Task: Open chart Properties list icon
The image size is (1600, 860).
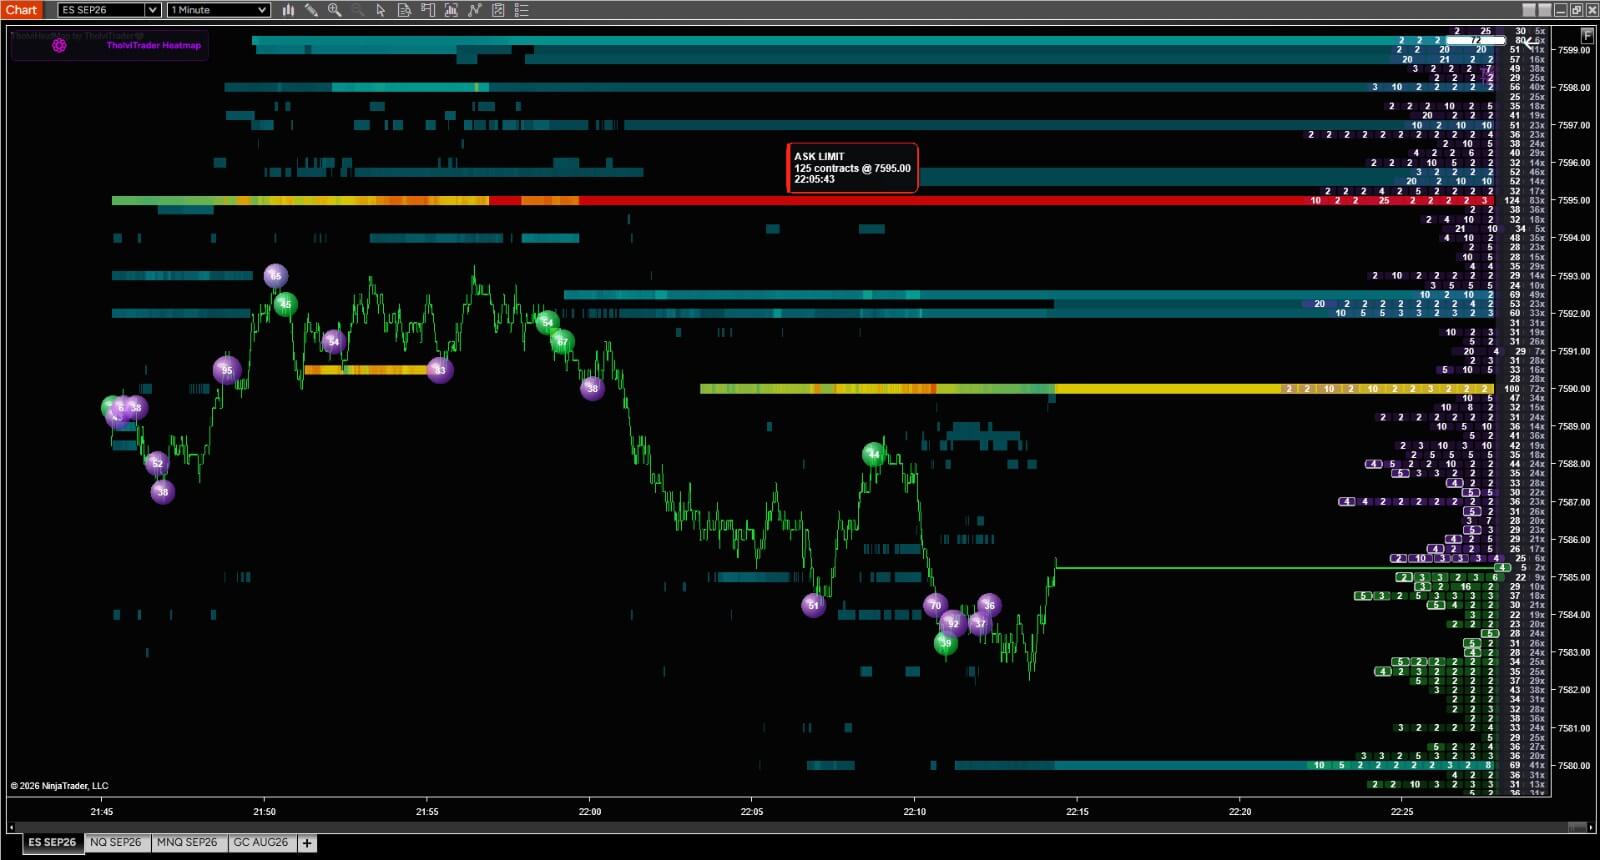Action: point(521,10)
